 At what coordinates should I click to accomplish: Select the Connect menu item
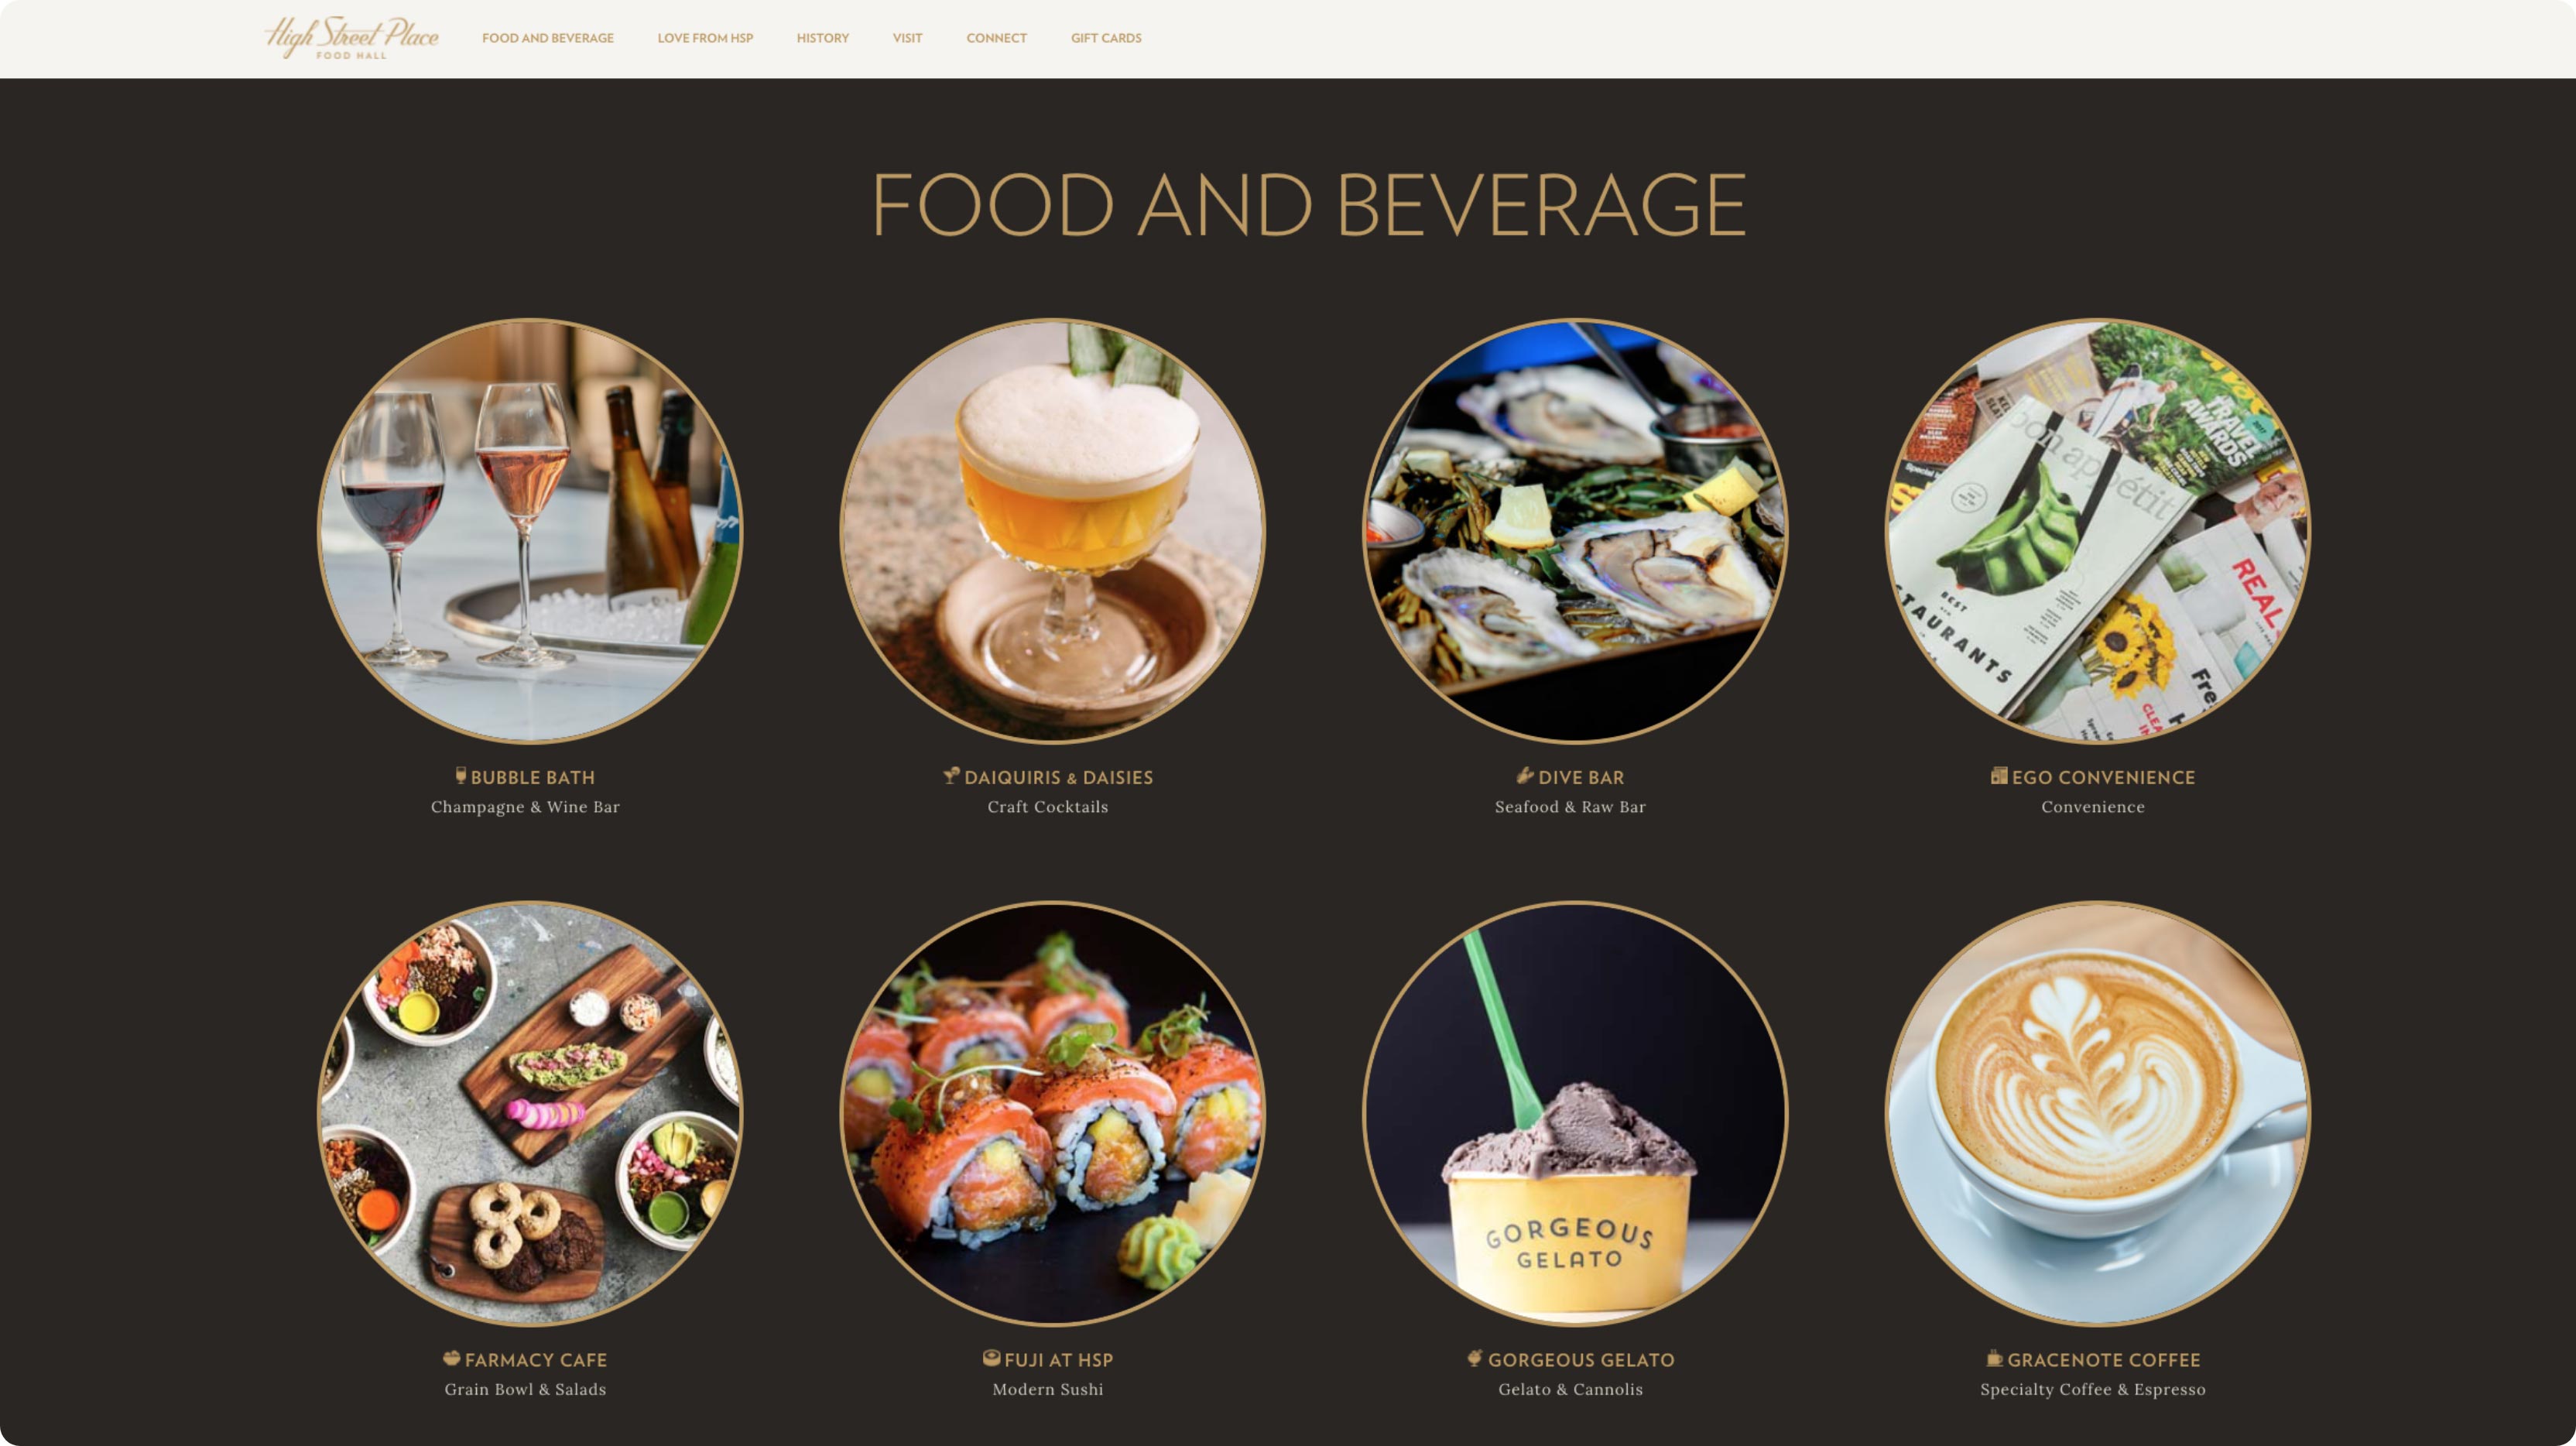click(996, 38)
